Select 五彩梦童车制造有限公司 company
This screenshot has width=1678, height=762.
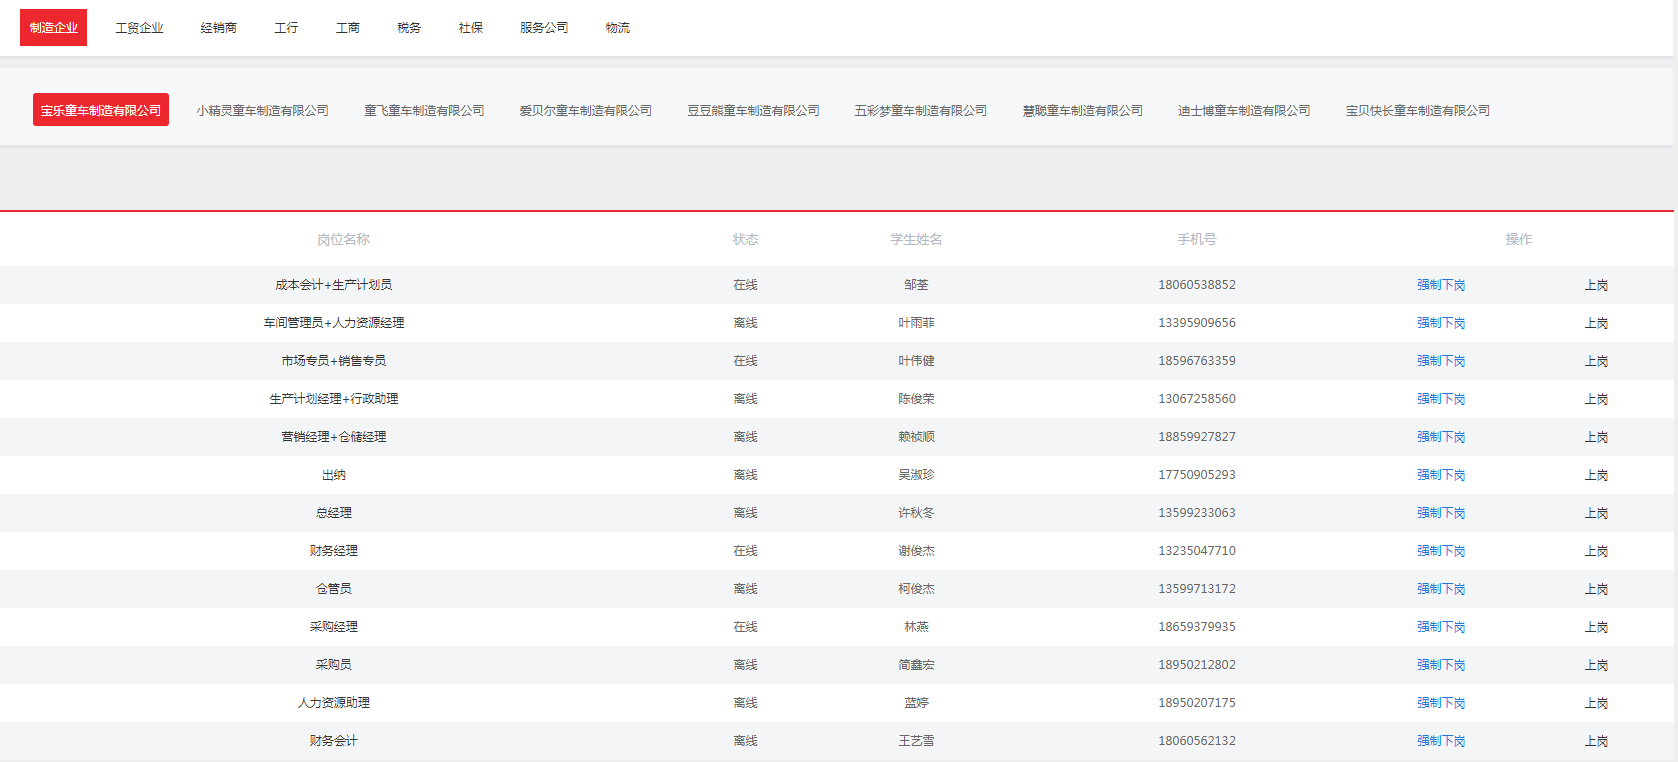(x=920, y=110)
